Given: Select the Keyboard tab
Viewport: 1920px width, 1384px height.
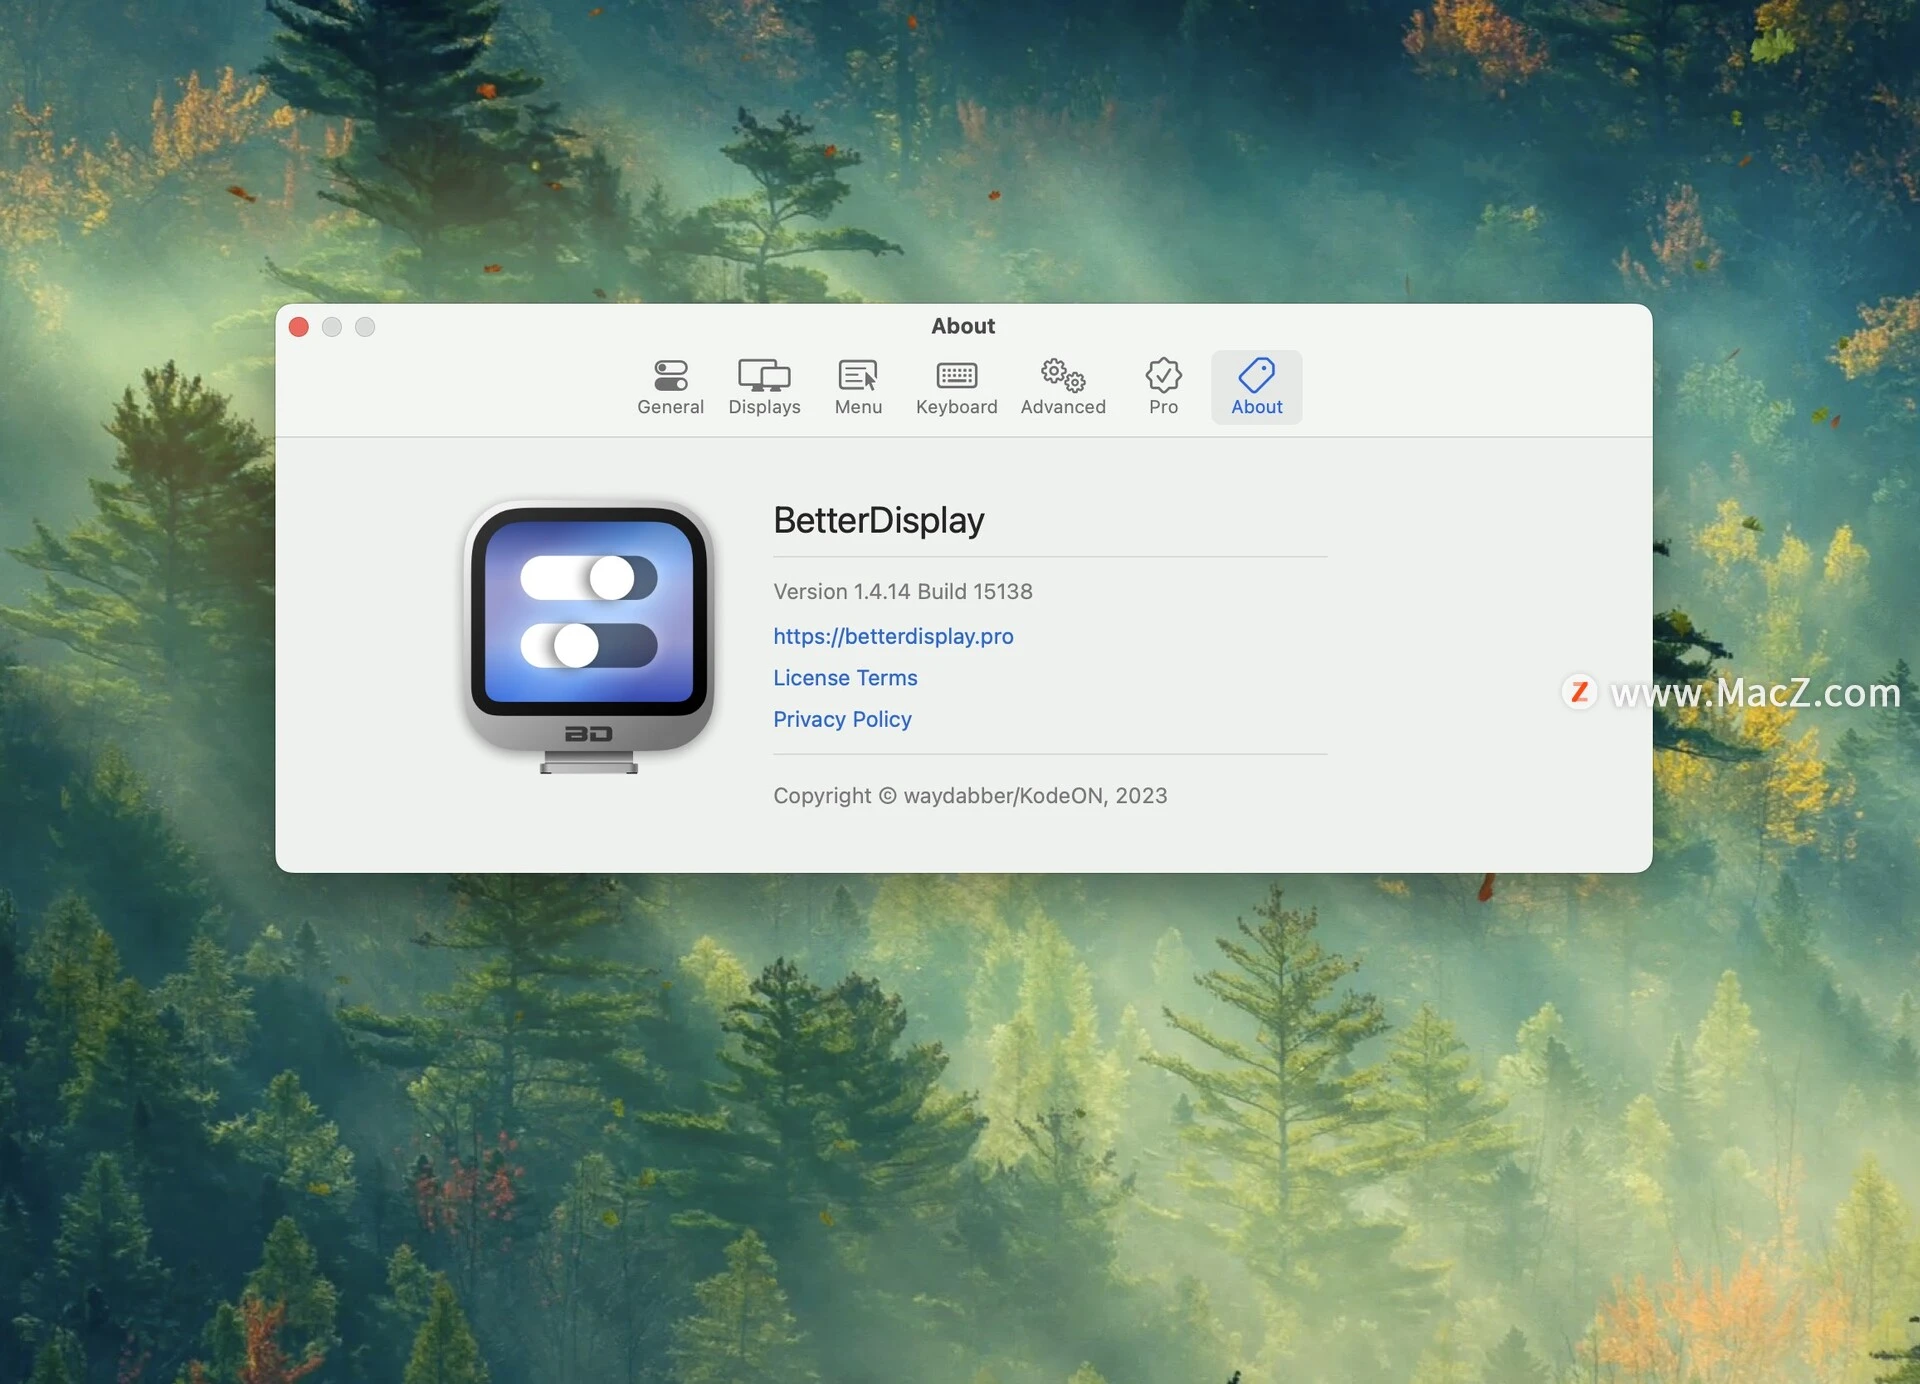Looking at the screenshot, I should [956, 387].
